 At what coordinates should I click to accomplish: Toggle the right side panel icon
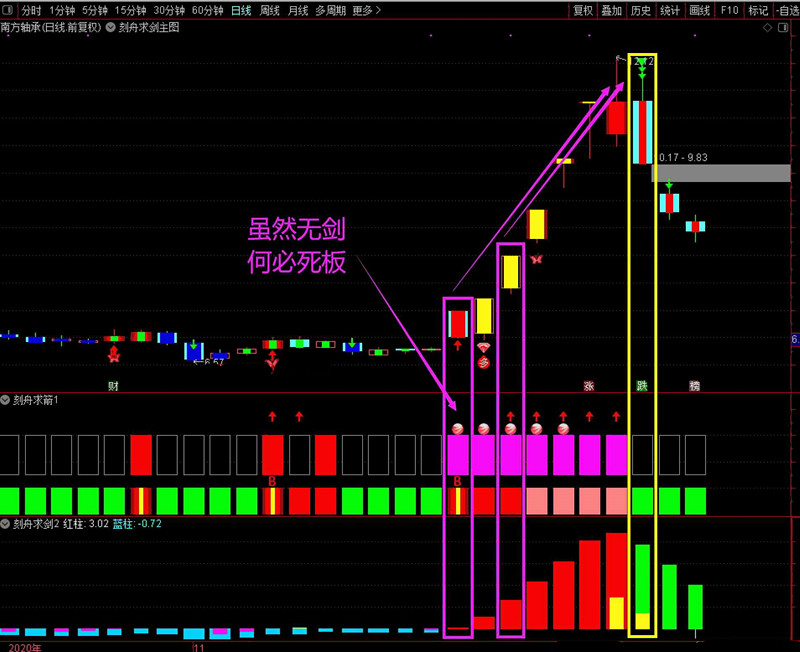pyautogui.click(x=783, y=28)
